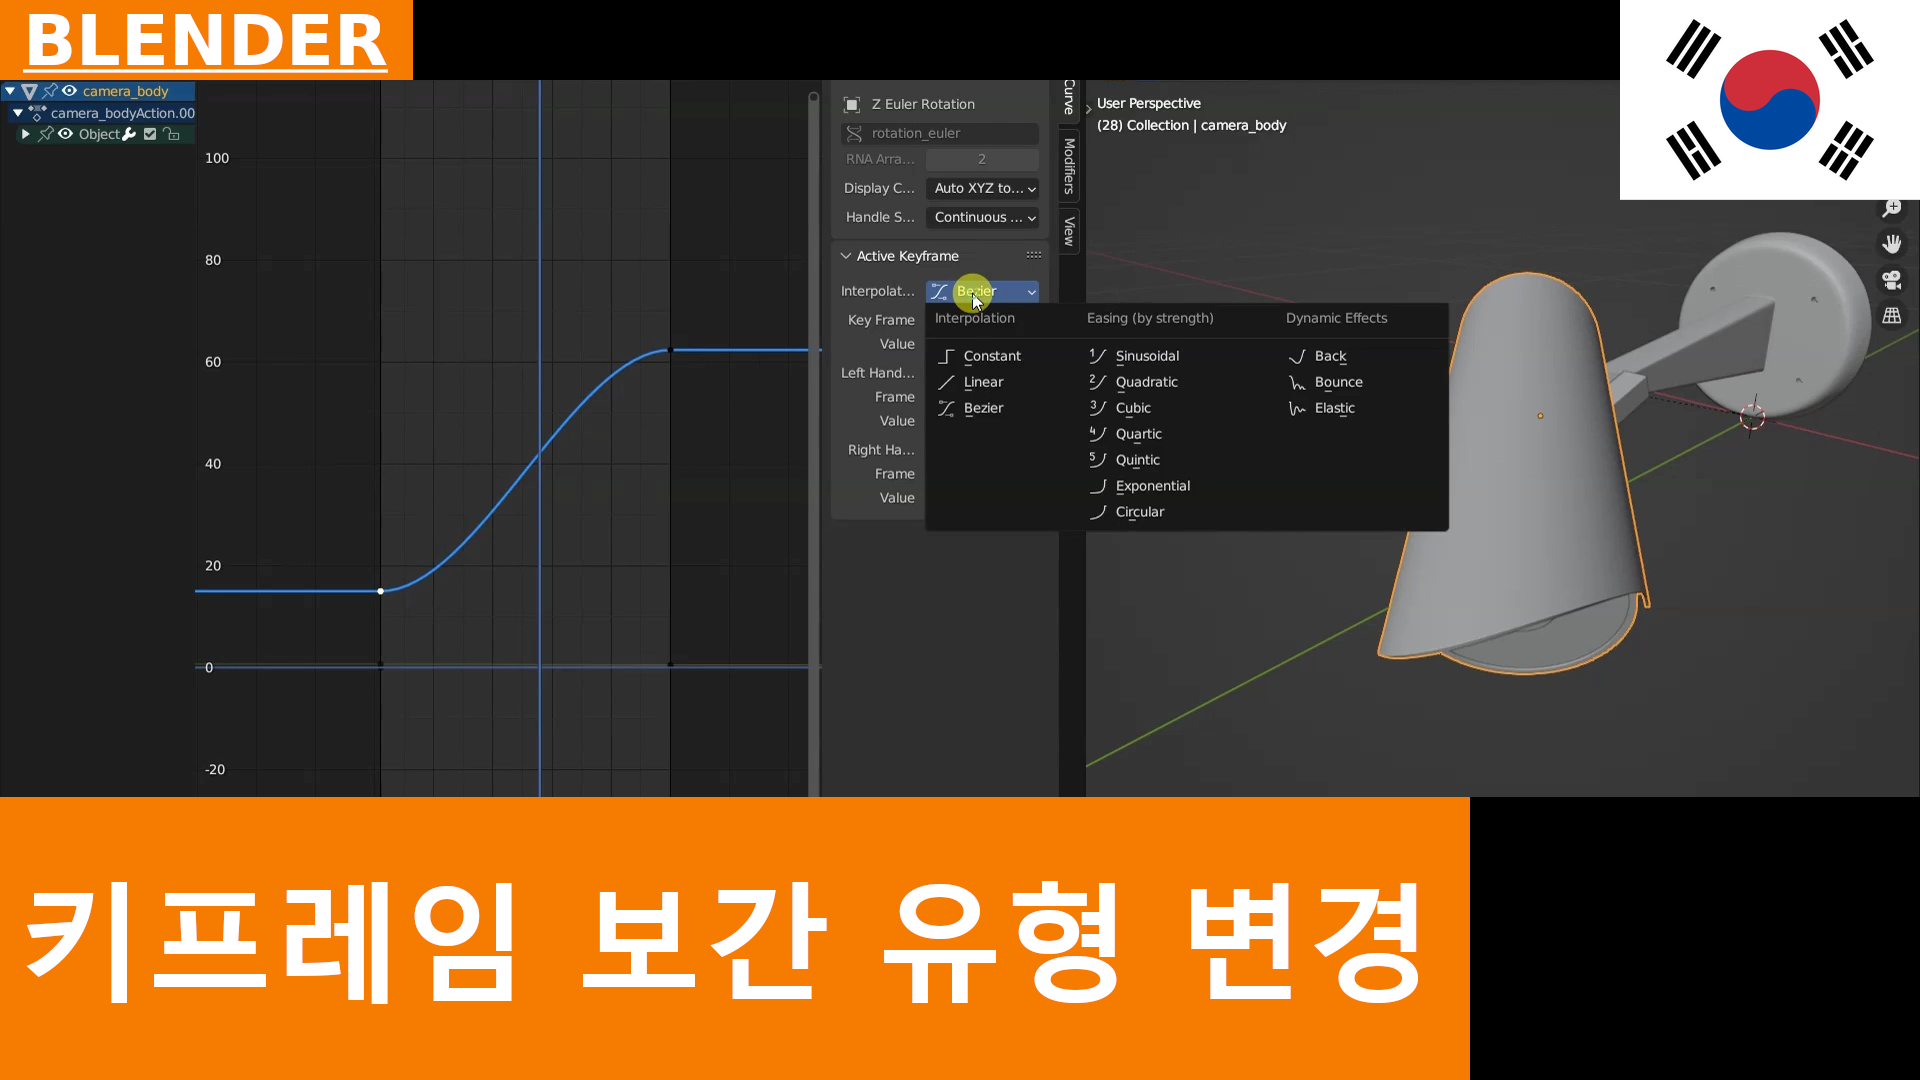Image resolution: width=1920 pixels, height=1080 pixels.
Task: Toggle the Object group mute checkbox
Action: click(x=150, y=134)
